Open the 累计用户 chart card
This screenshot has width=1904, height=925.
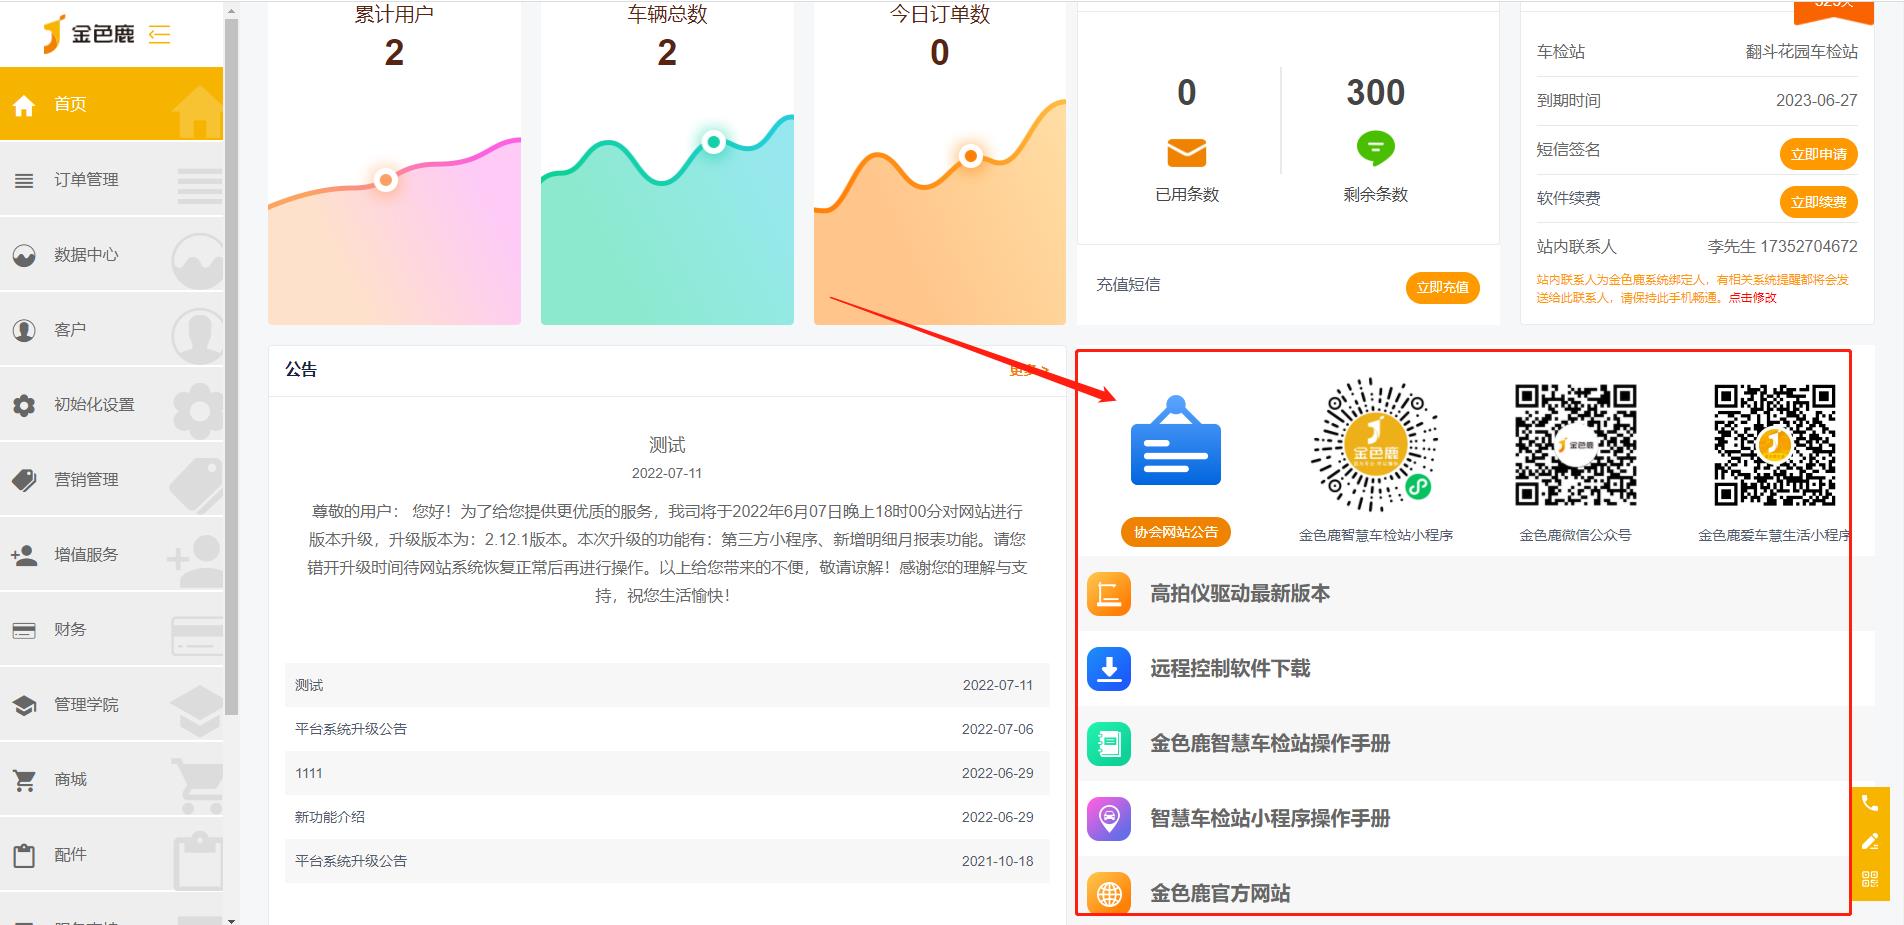pyautogui.click(x=394, y=162)
